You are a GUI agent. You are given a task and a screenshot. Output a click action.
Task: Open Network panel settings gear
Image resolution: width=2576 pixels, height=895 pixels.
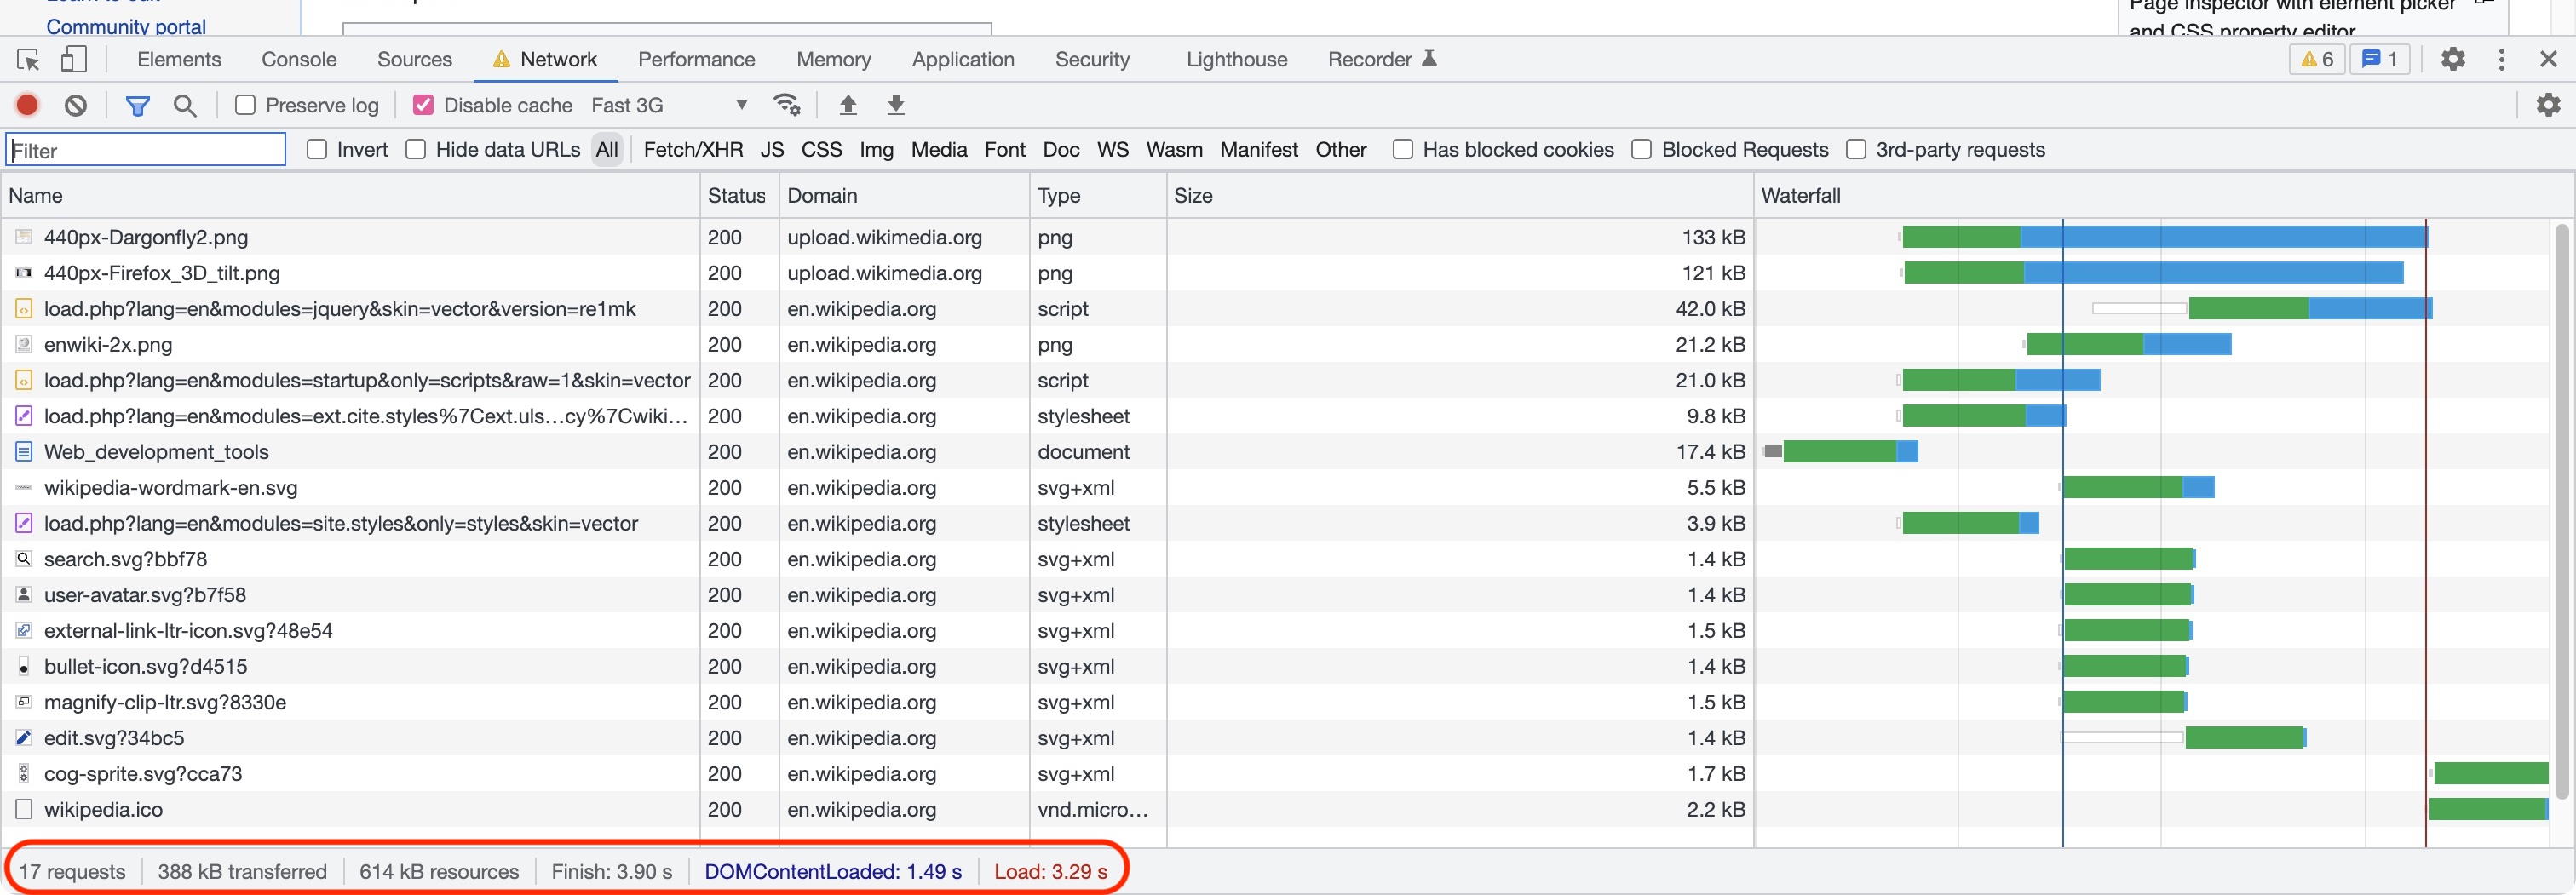pyautogui.click(x=2549, y=105)
